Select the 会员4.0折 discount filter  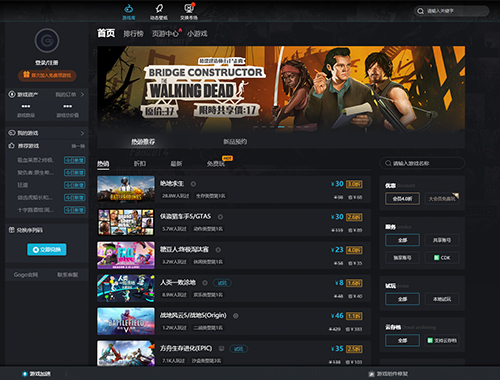pos(402,199)
